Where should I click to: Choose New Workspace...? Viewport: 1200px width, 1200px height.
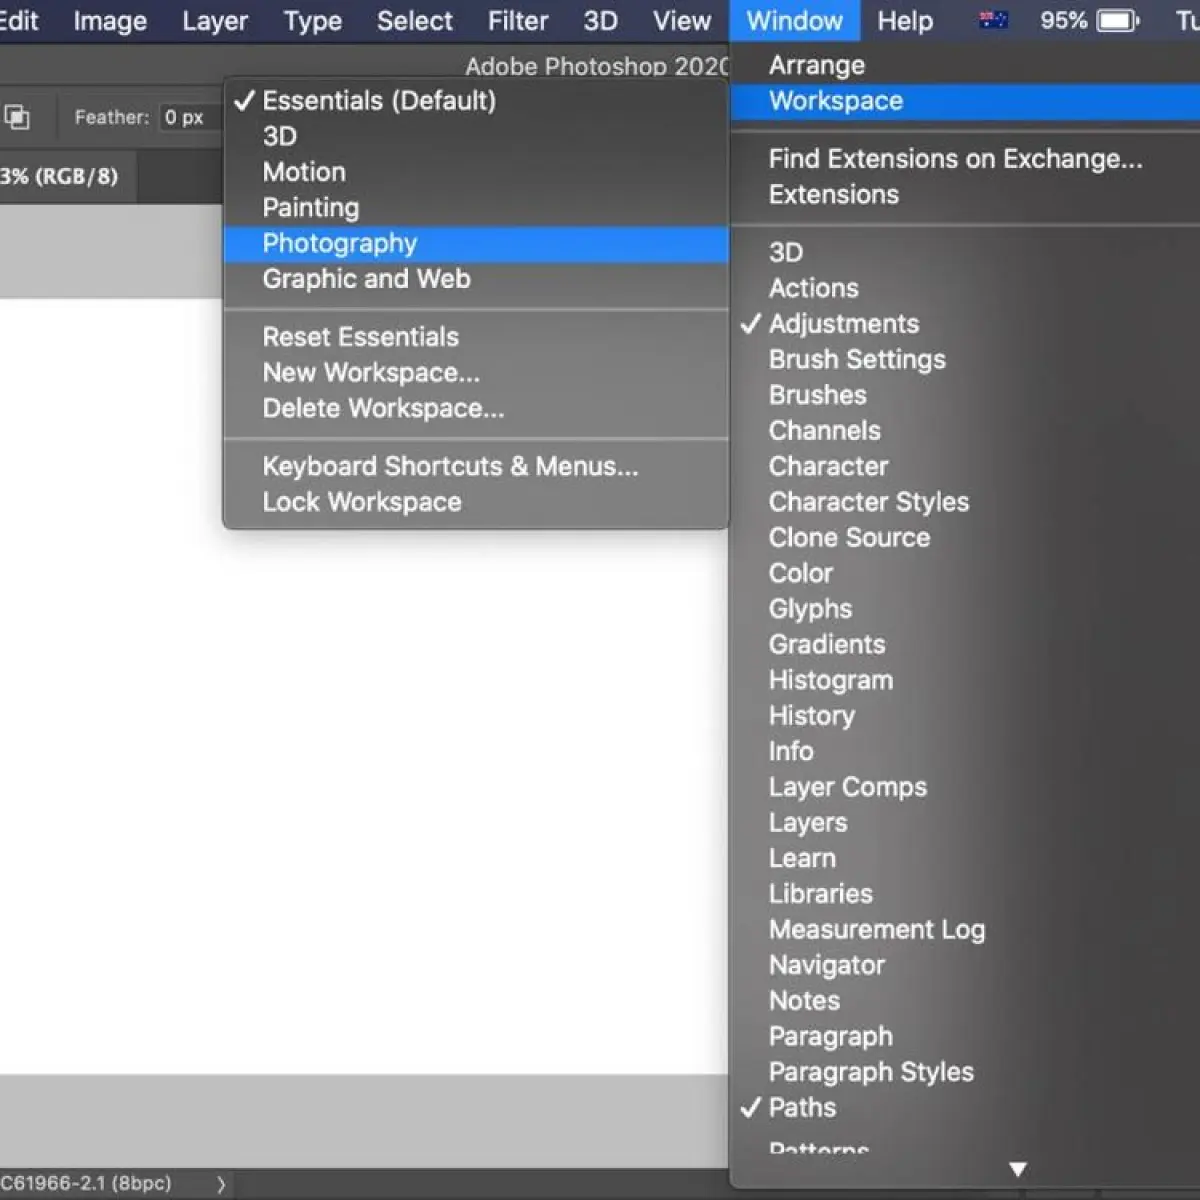476,373
